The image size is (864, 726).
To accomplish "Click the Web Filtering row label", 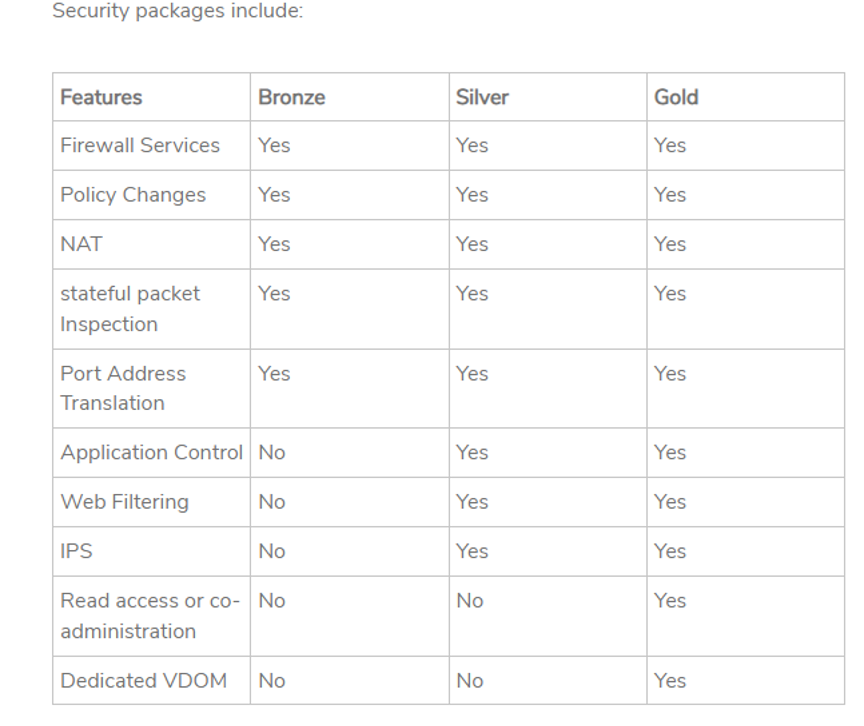I will (x=124, y=502).
